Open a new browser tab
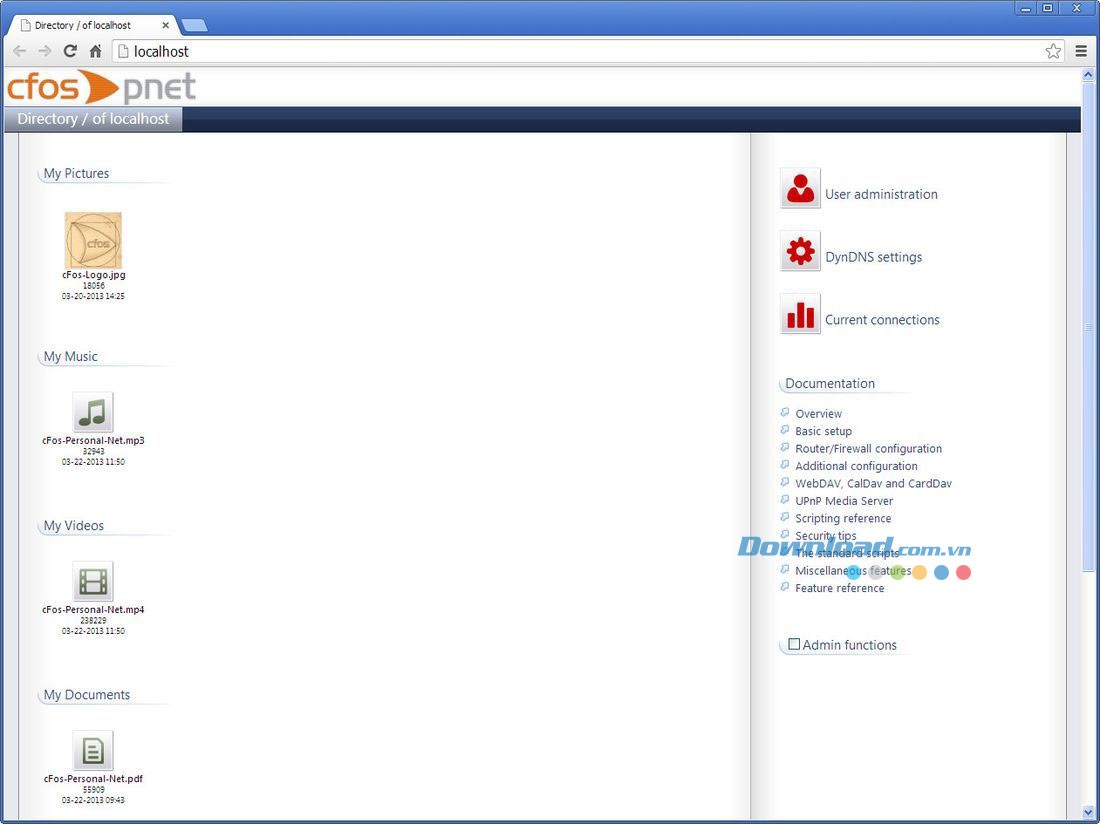The width and height of the screenshot is (1100, 824). click(194, 25)
